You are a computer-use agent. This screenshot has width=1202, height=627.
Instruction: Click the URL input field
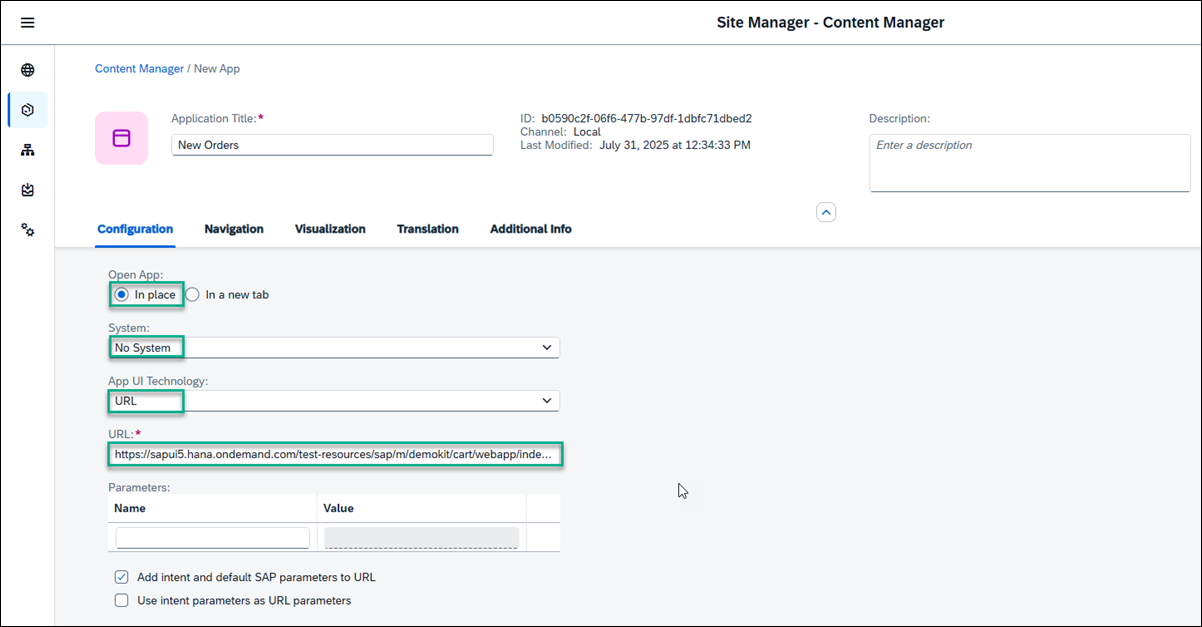pos(334,454)
